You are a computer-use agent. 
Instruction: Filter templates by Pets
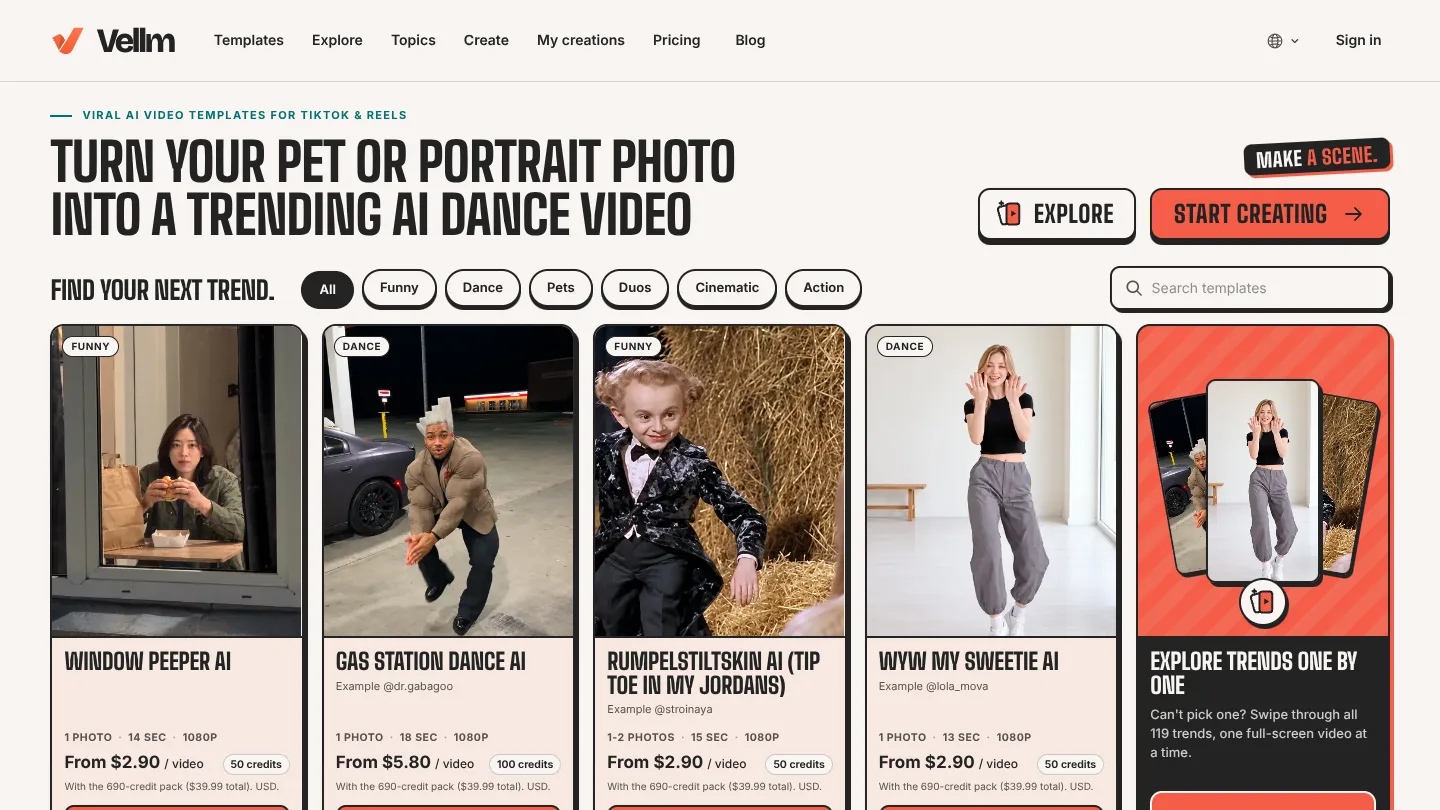pos(561,288)
